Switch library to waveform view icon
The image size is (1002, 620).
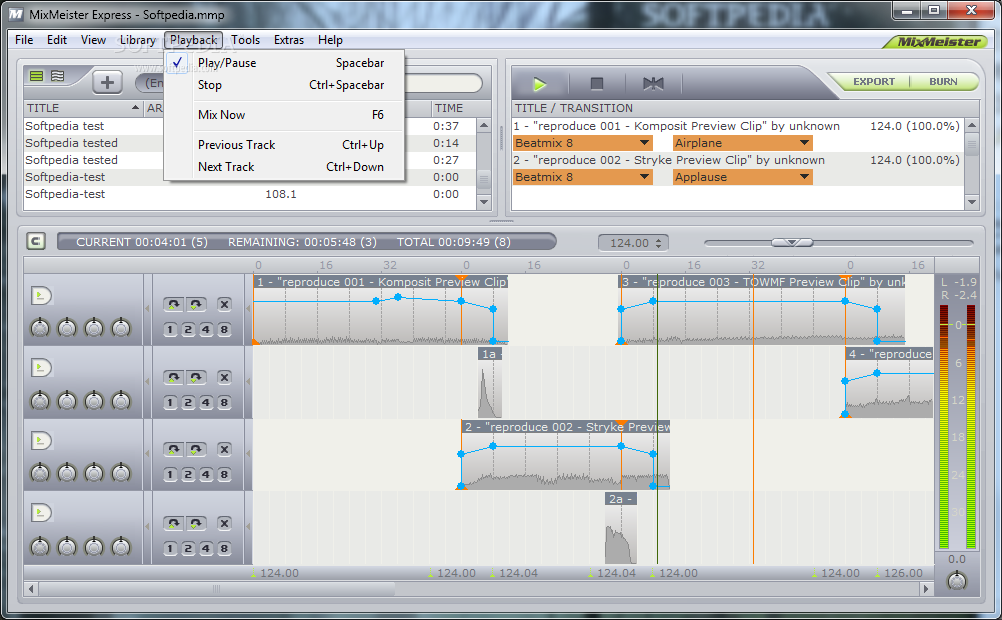click(x=58, y=76)
